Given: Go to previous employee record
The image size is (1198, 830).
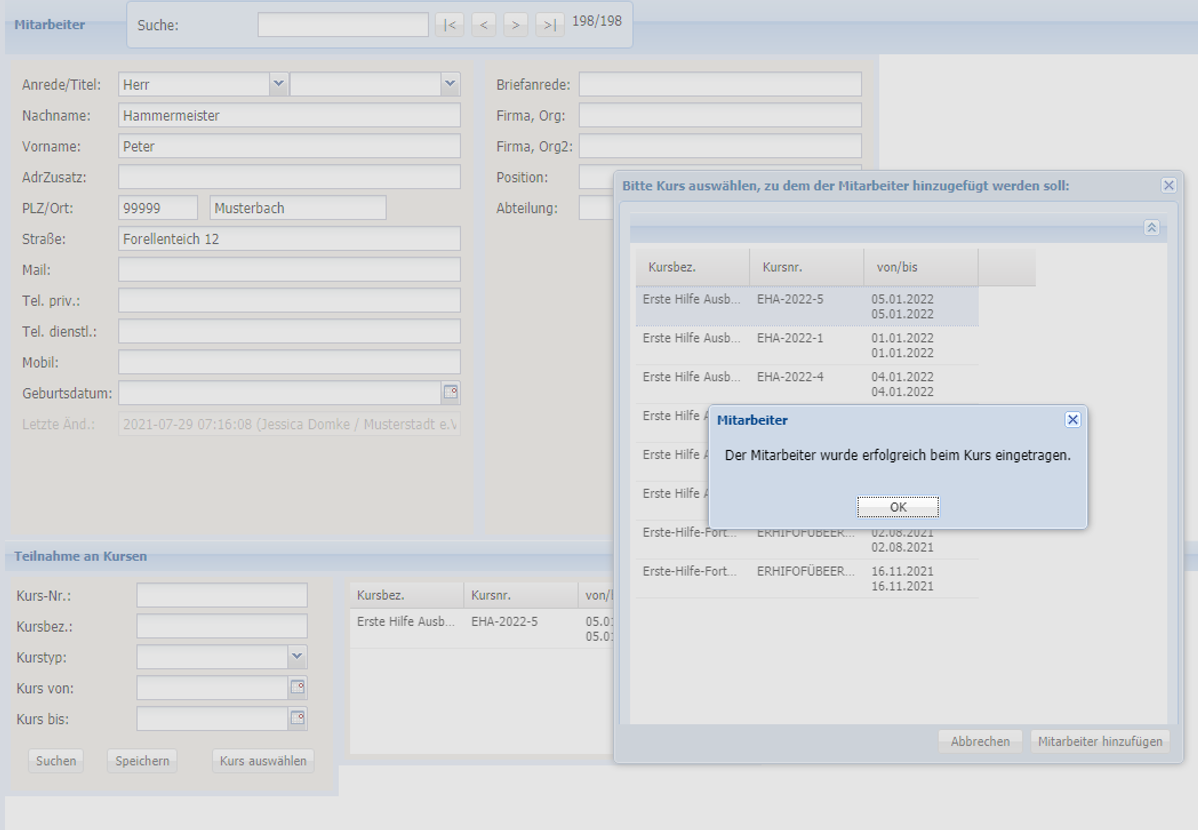Looking at the screenshot, I should [x=483, y=25].
